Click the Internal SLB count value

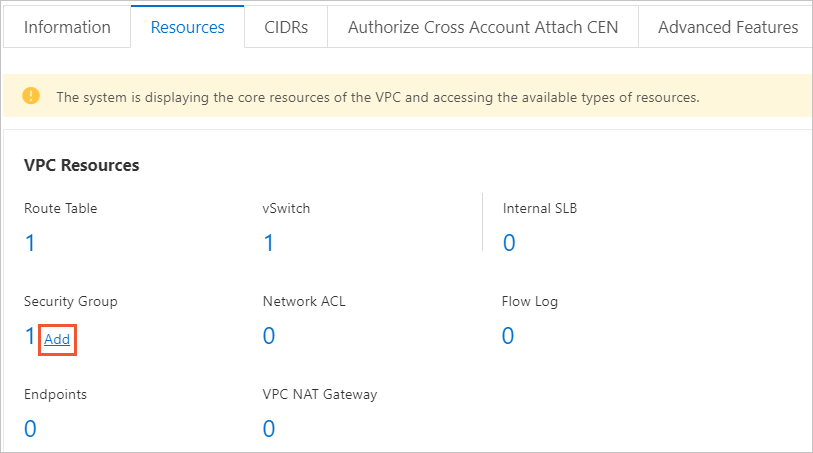point(509,243)
